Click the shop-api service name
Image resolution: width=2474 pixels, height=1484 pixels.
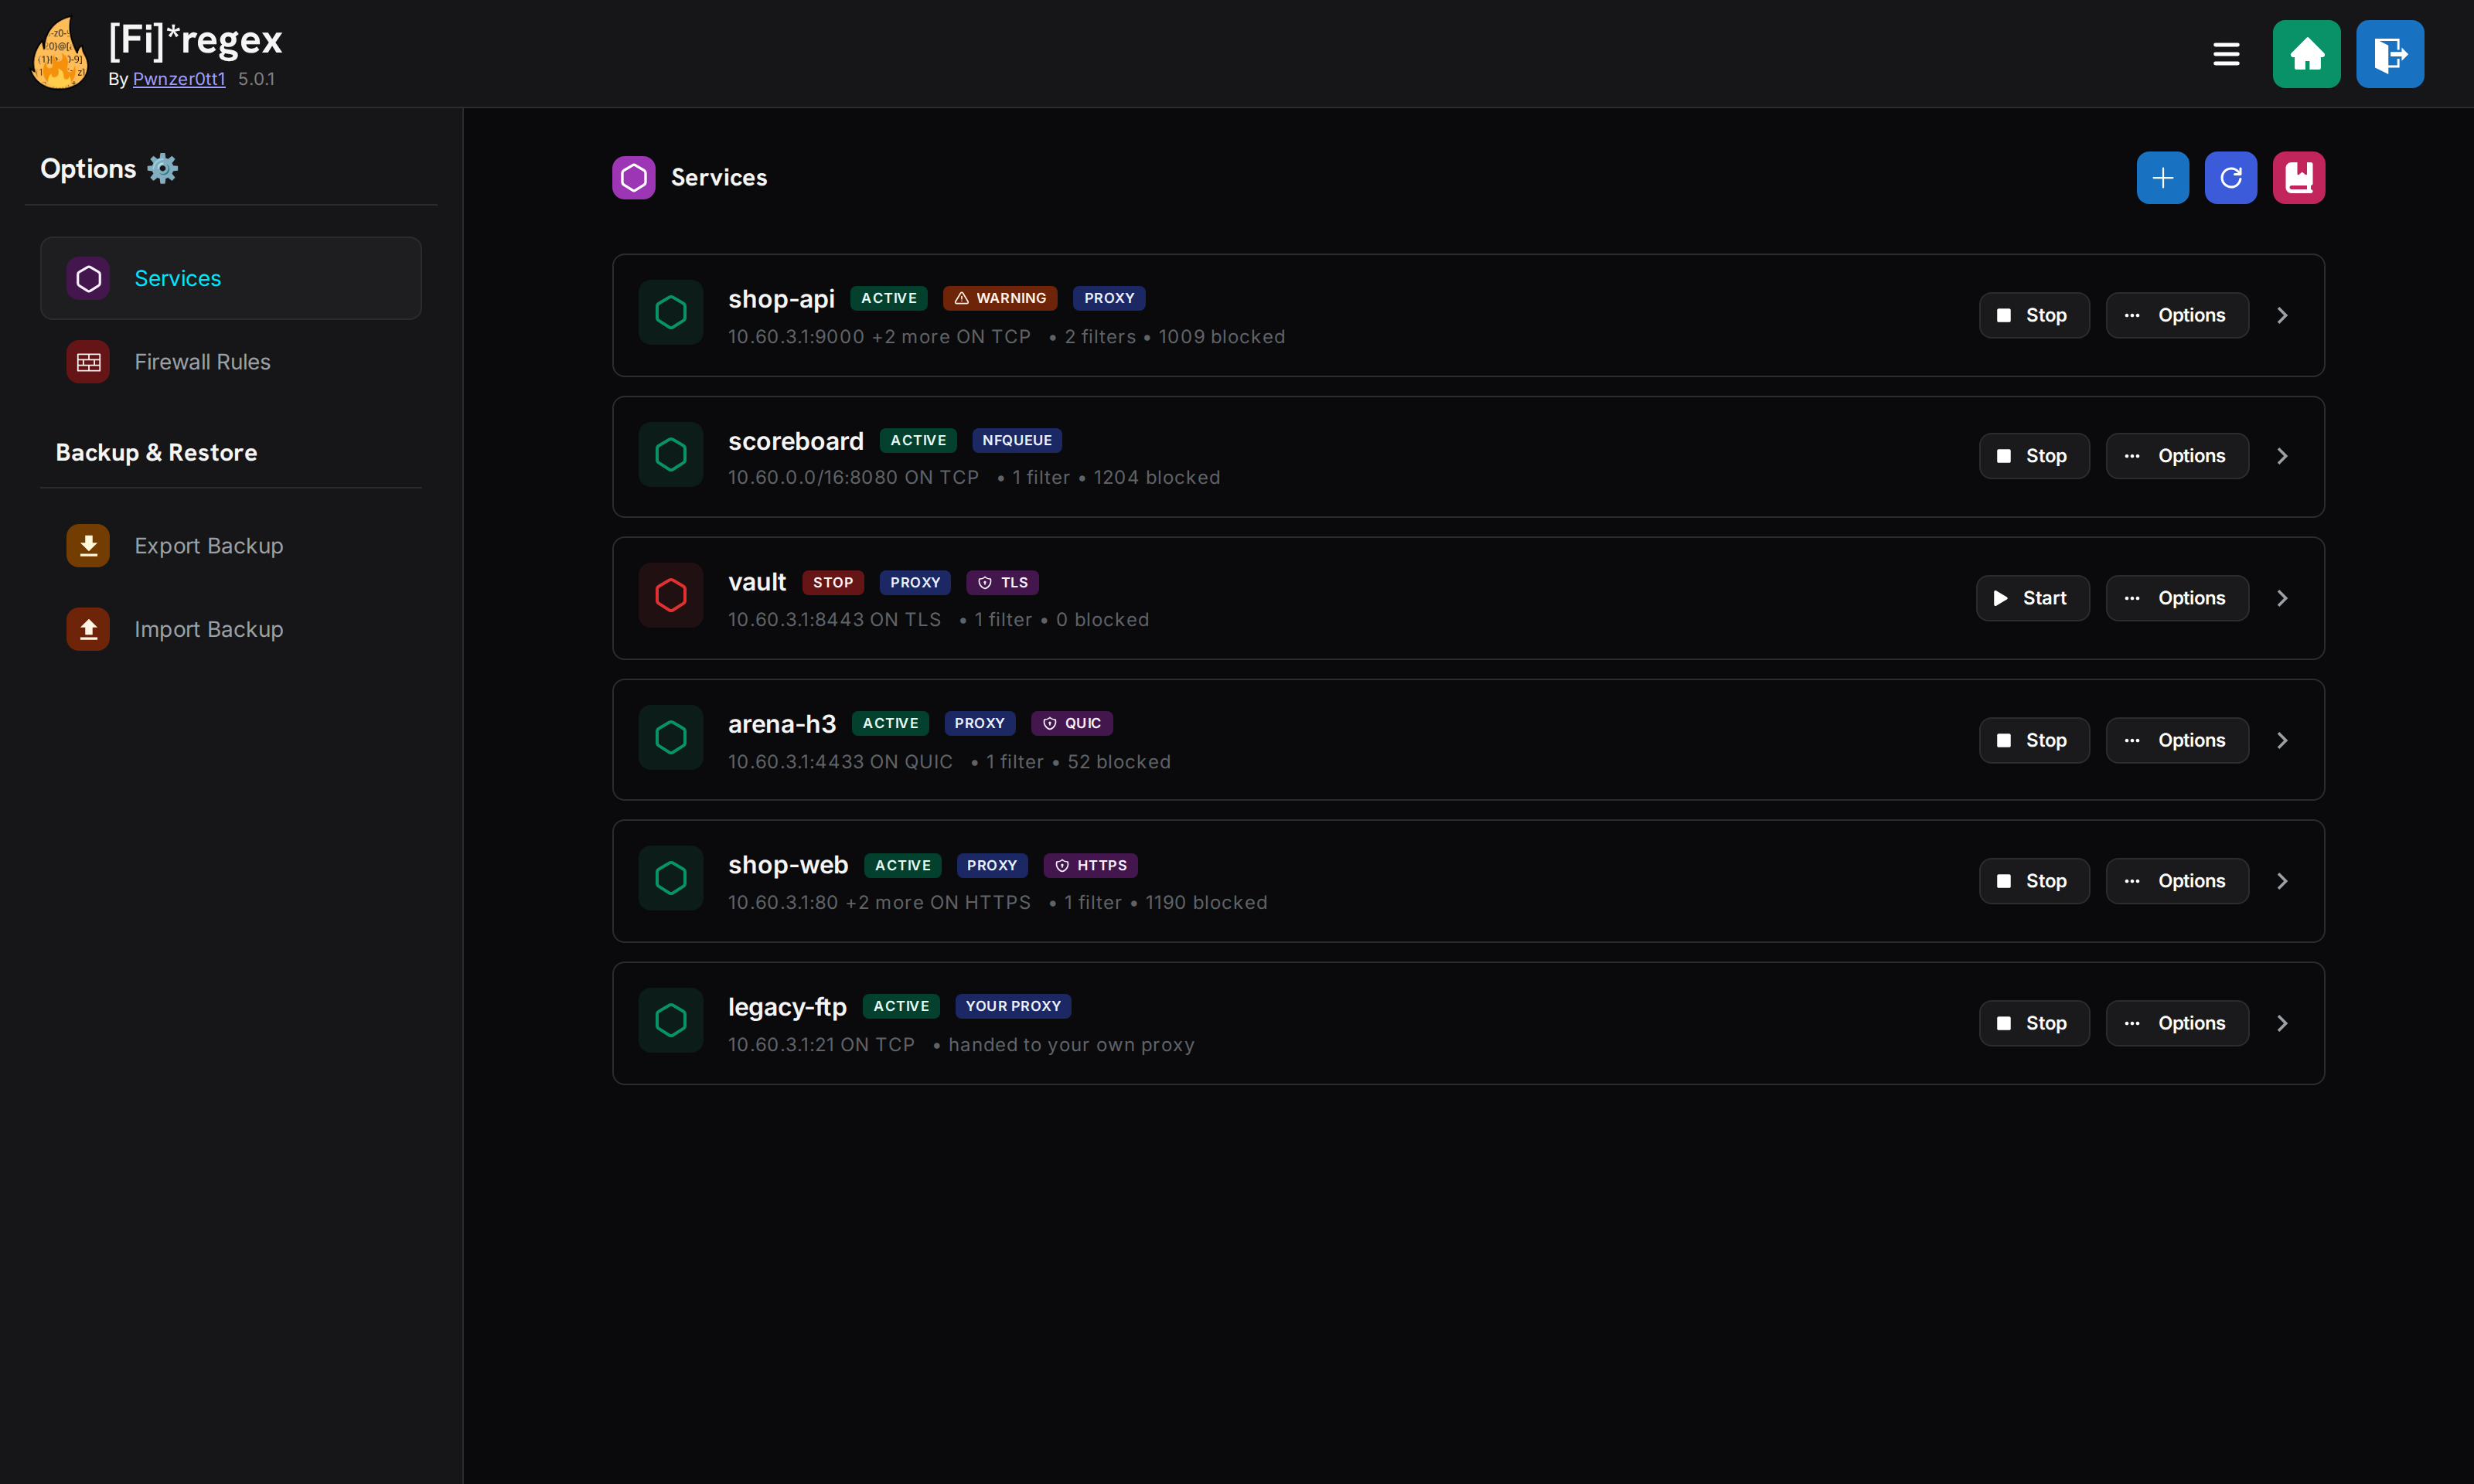781,299
